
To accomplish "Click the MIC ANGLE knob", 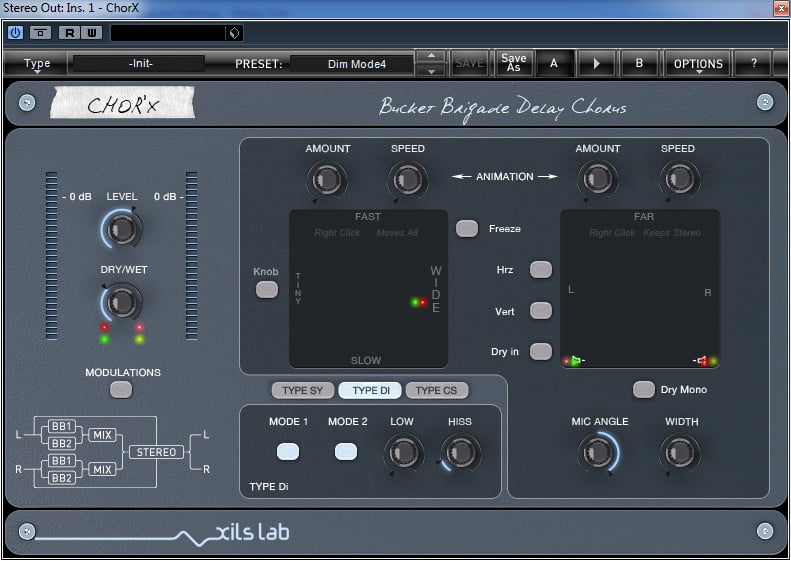I will pos(597,452).
